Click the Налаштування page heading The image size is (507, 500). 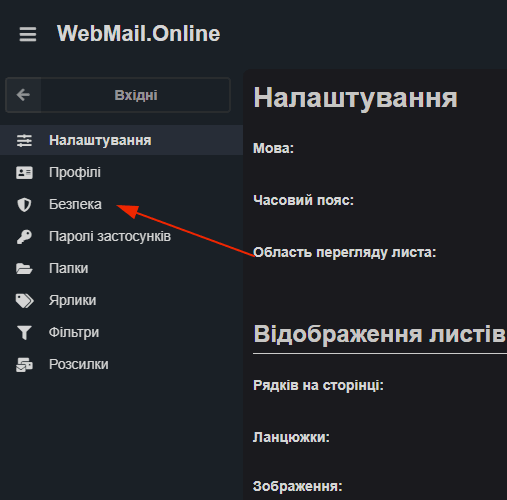[355, 98]
